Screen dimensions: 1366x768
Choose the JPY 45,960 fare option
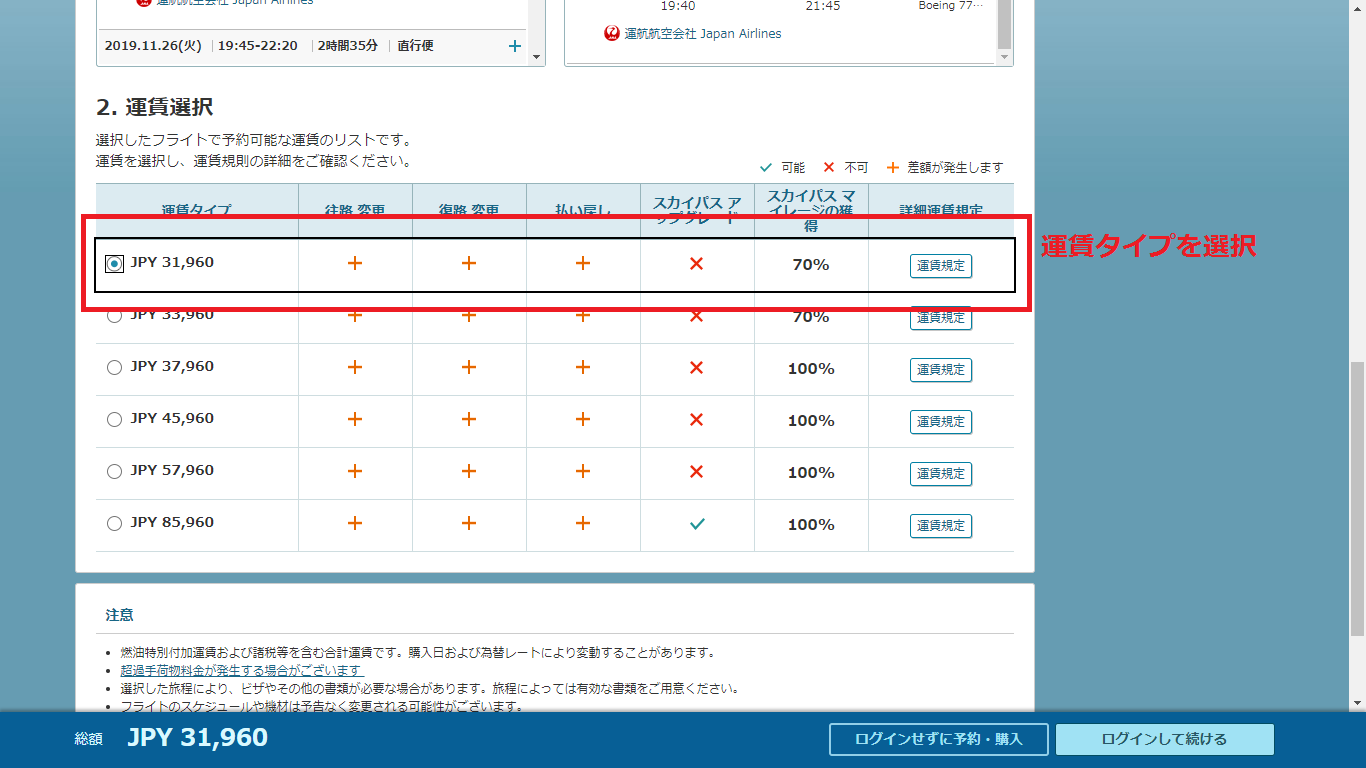click(x=114, y=420)
